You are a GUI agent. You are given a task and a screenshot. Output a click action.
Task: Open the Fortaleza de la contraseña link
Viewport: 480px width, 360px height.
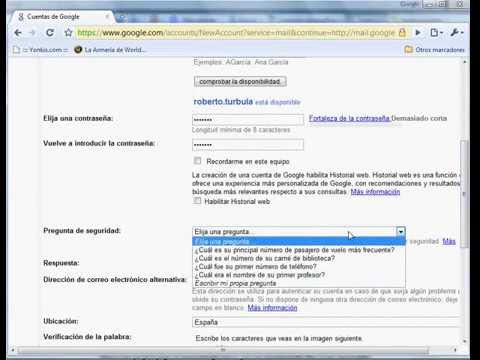tap(350, 118)
